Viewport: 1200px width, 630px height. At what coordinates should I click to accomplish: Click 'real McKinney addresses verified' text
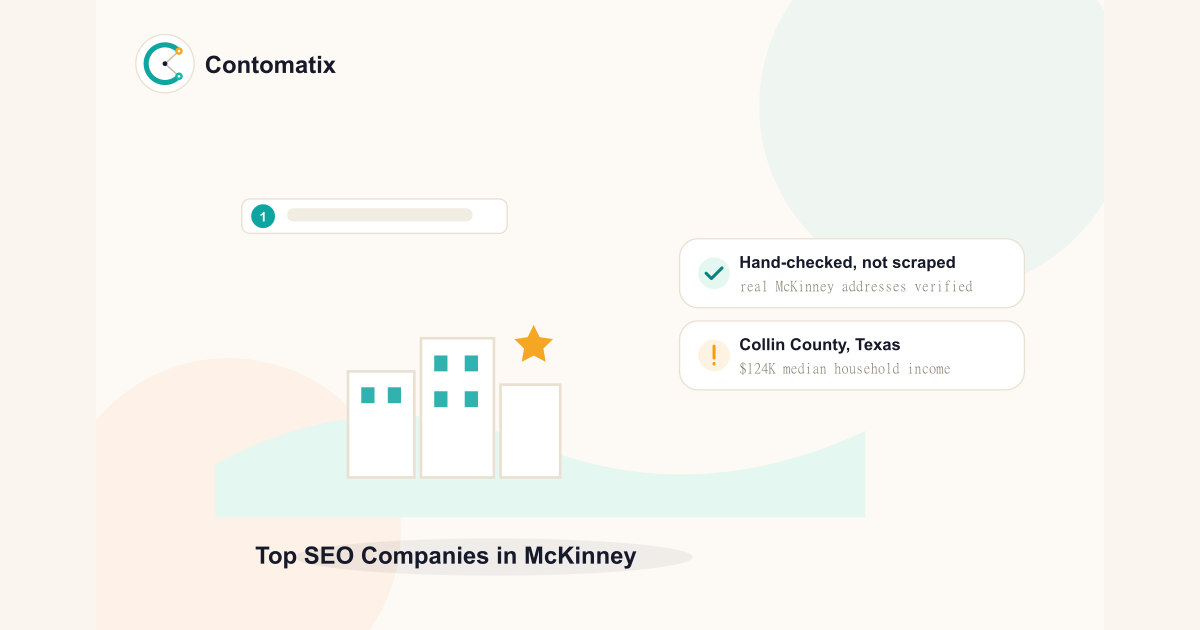(856, 287)
